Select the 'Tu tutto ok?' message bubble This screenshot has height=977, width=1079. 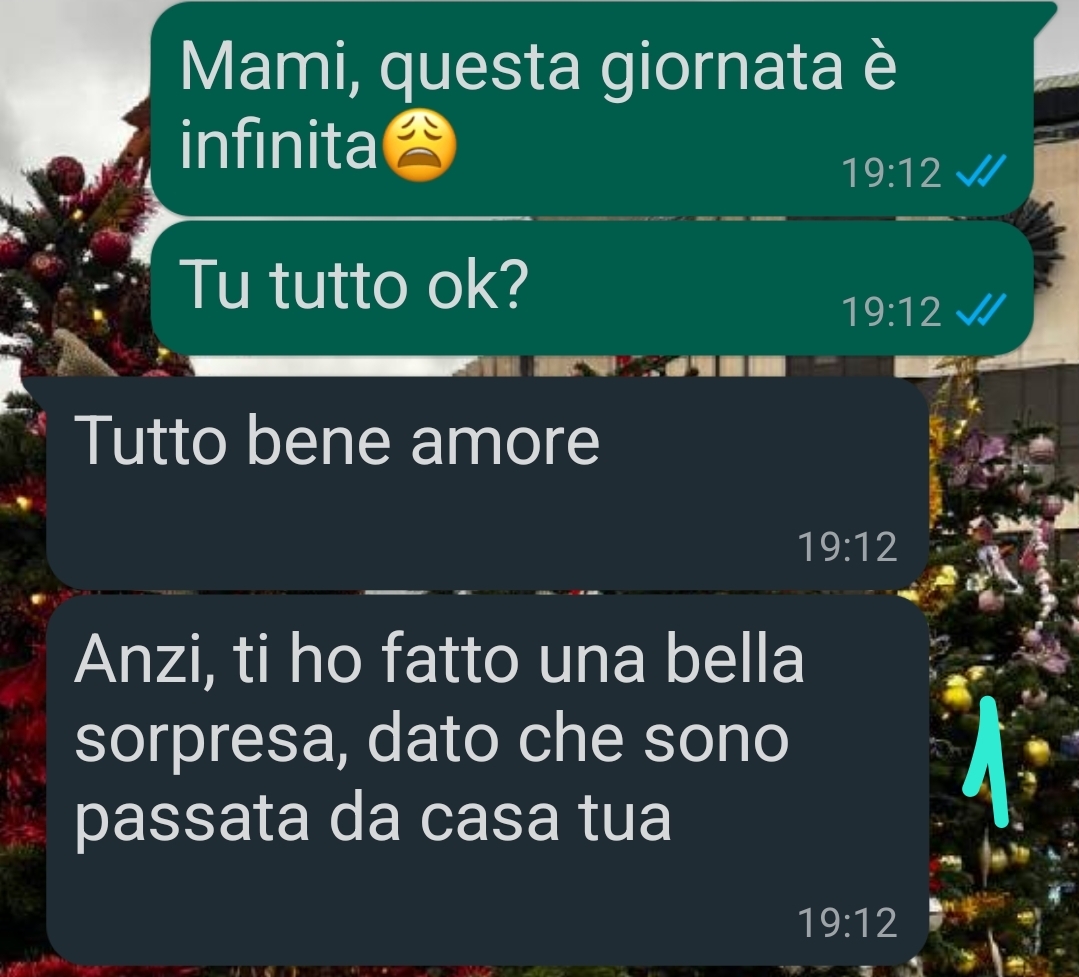tap(592, 288)
